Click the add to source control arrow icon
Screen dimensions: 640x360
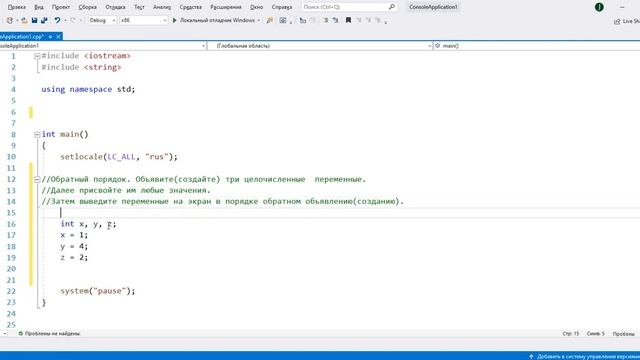531,356
